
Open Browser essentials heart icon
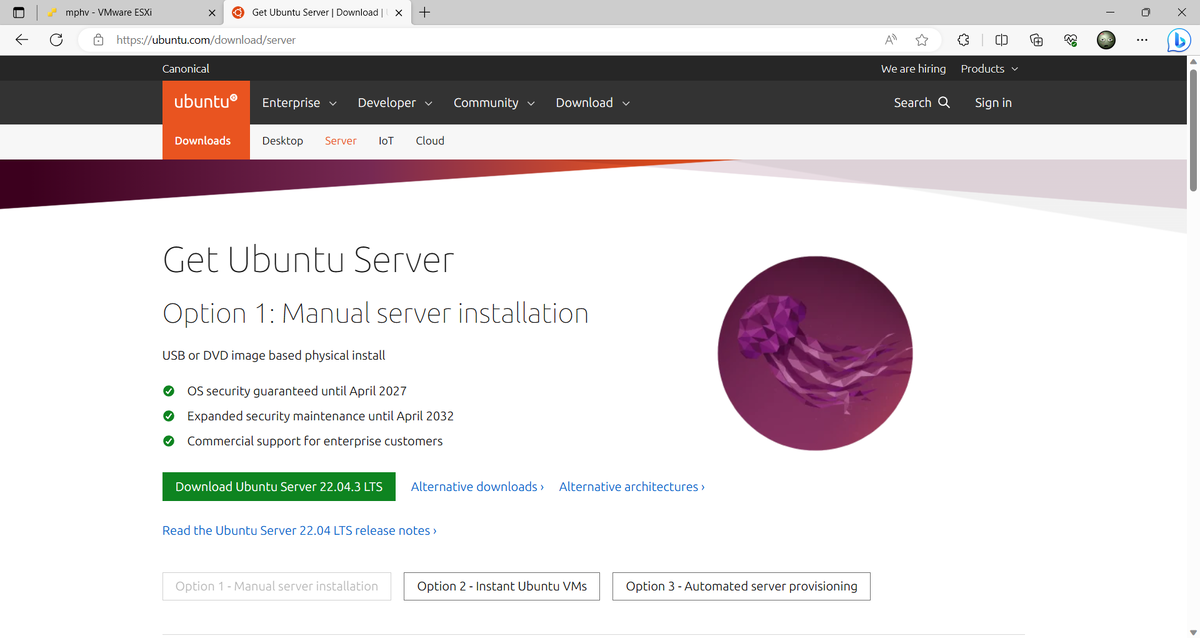[x=1070, y=40]
